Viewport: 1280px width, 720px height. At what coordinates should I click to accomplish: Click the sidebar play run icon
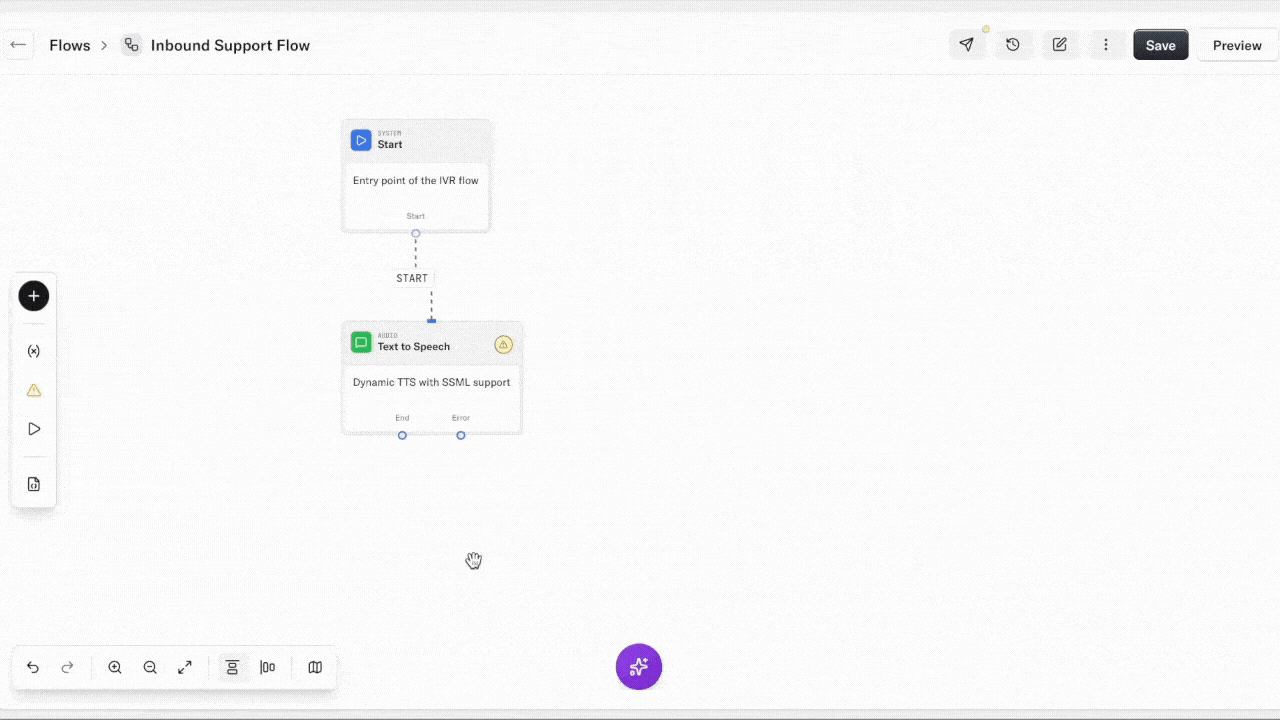click(34, 429)
